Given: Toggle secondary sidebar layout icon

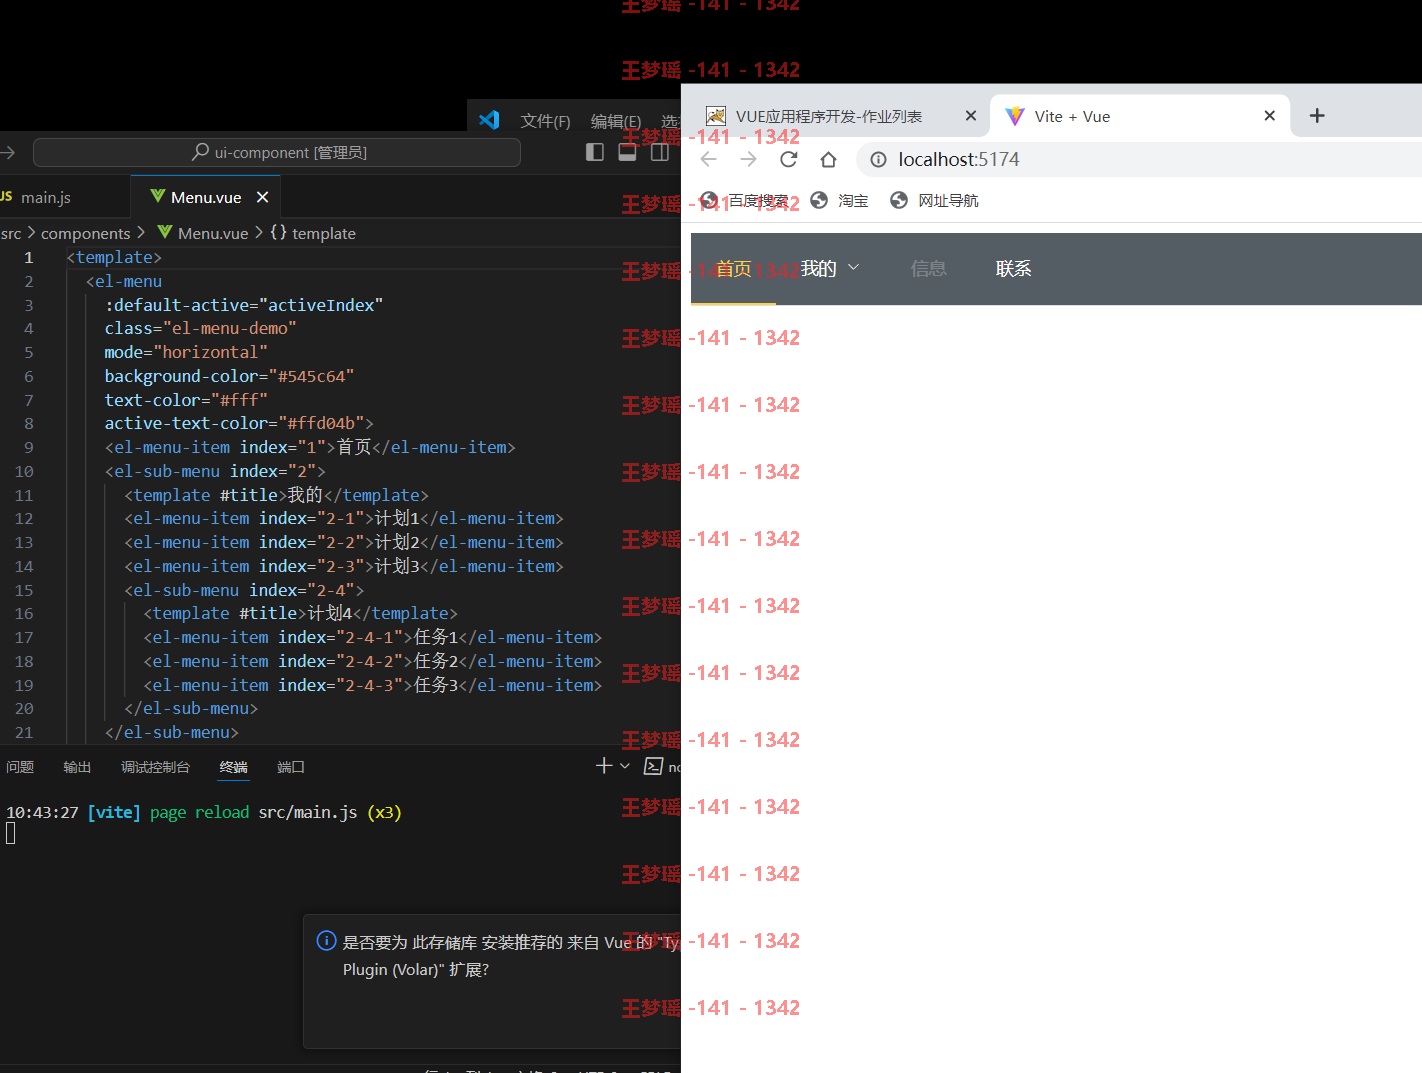Looking at the screenshot, I should point(660,152).
